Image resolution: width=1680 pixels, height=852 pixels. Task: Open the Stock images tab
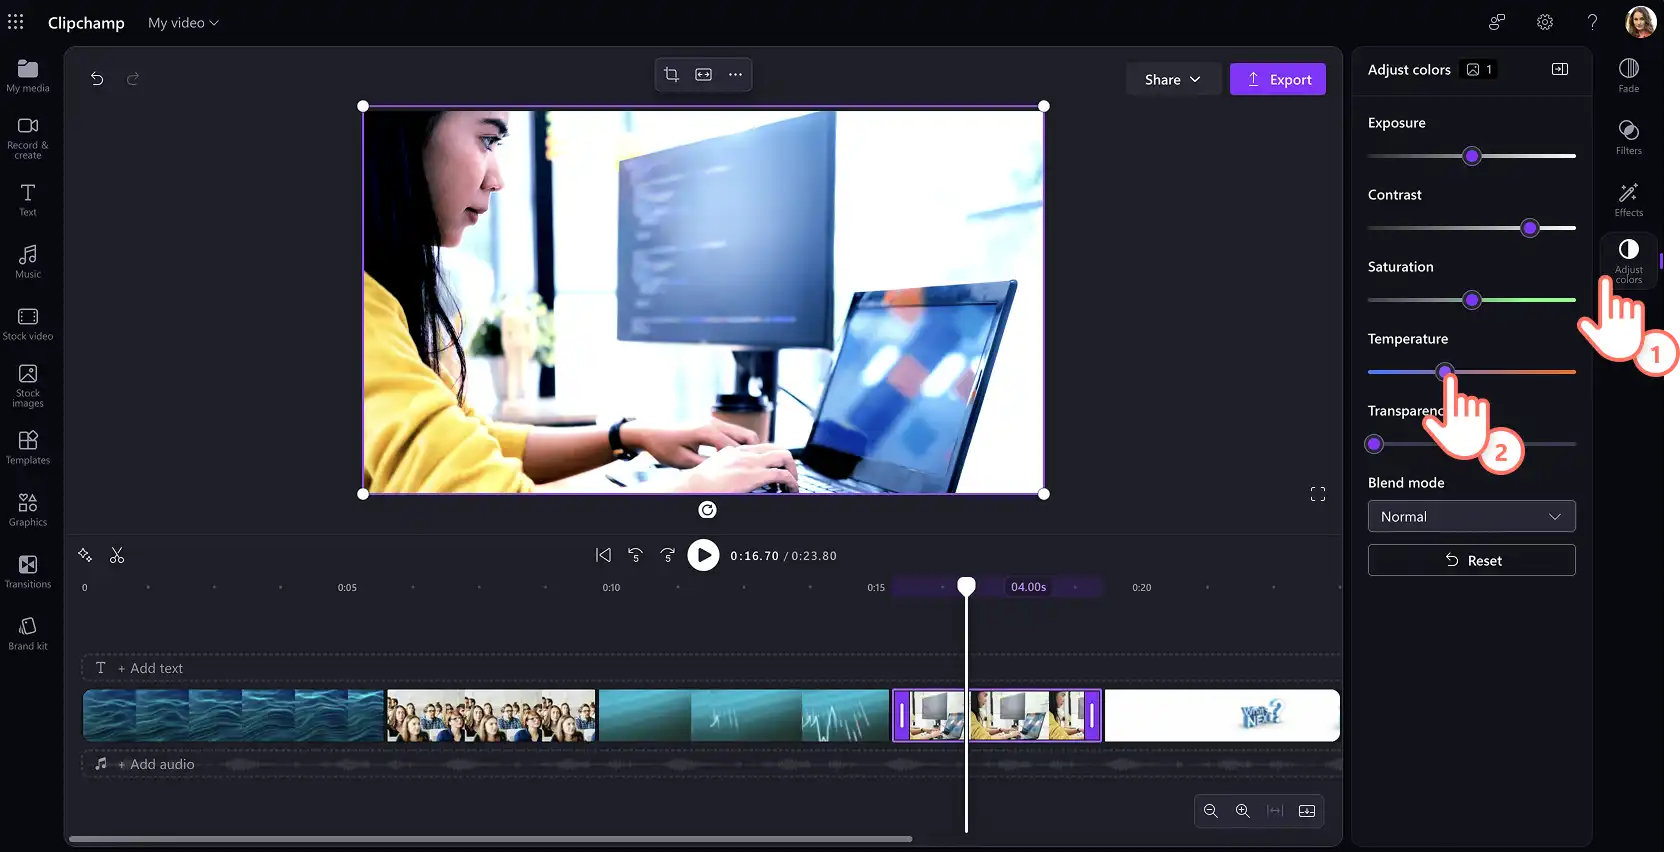point(28,385)
